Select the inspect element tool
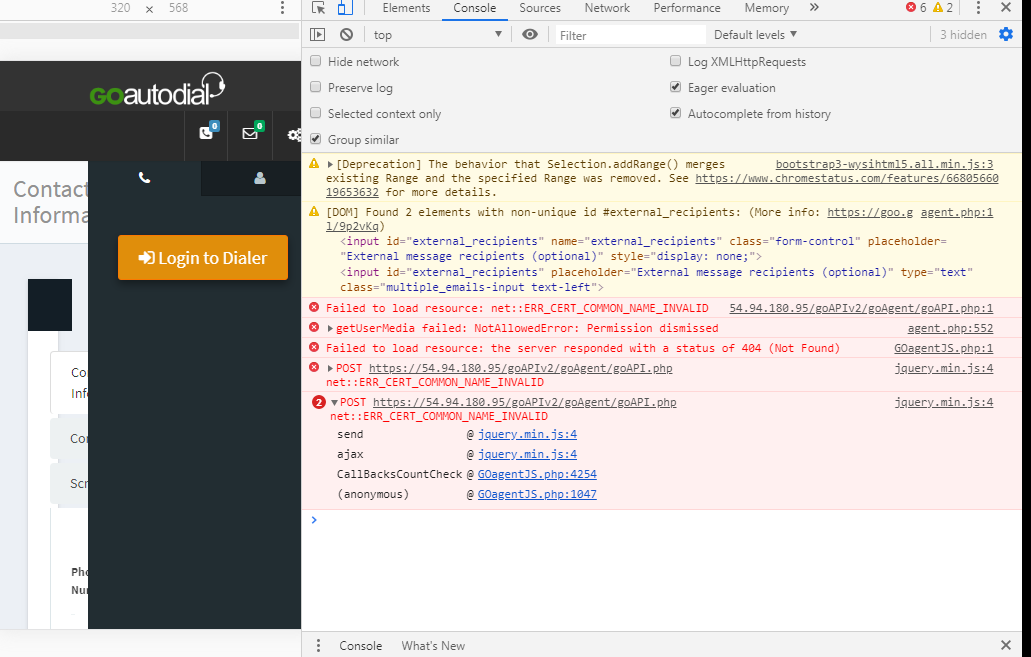The width and height of the screenshot is (1031, 657). click(319, 8)
